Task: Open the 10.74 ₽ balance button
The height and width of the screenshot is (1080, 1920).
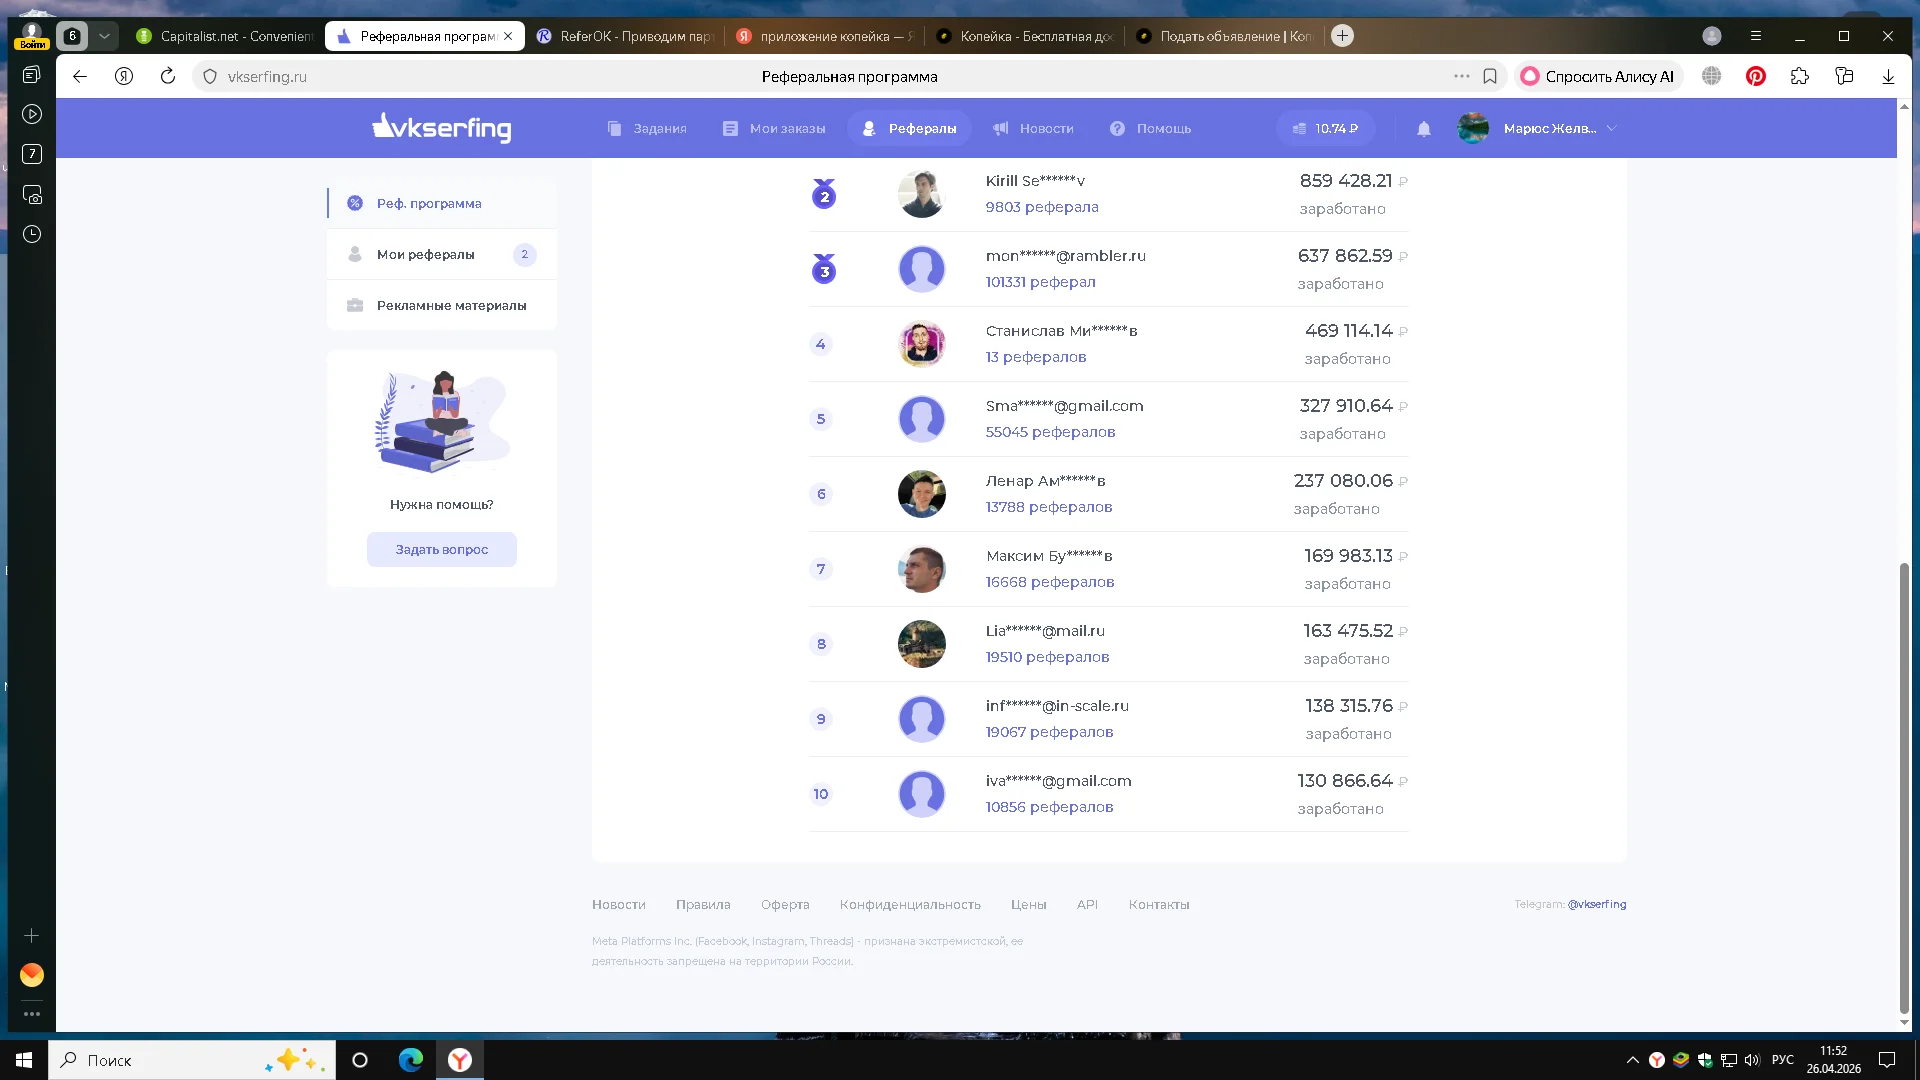Action: pos(1324,129)
